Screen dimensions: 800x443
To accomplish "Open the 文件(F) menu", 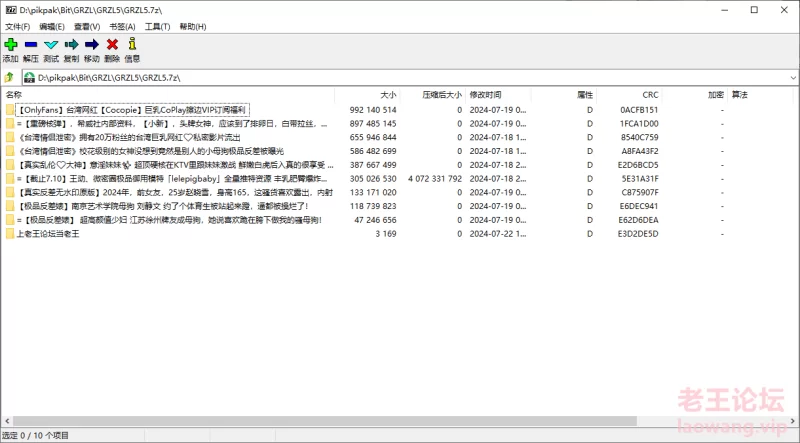I will pos(17,27).
